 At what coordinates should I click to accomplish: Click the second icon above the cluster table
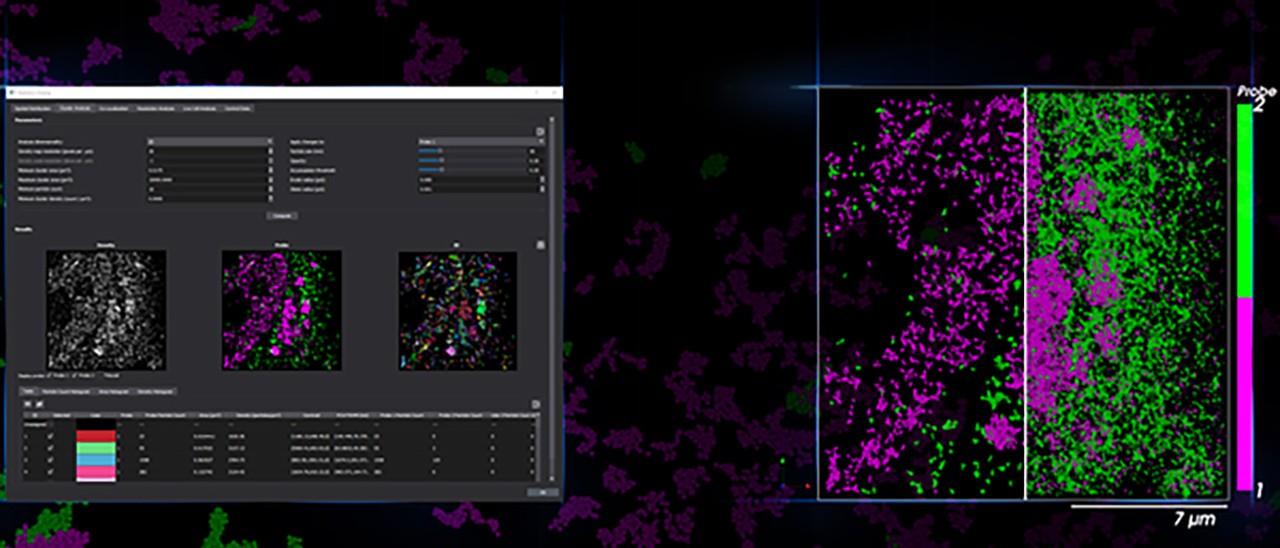pyautogui.click(x=38, y=404)
